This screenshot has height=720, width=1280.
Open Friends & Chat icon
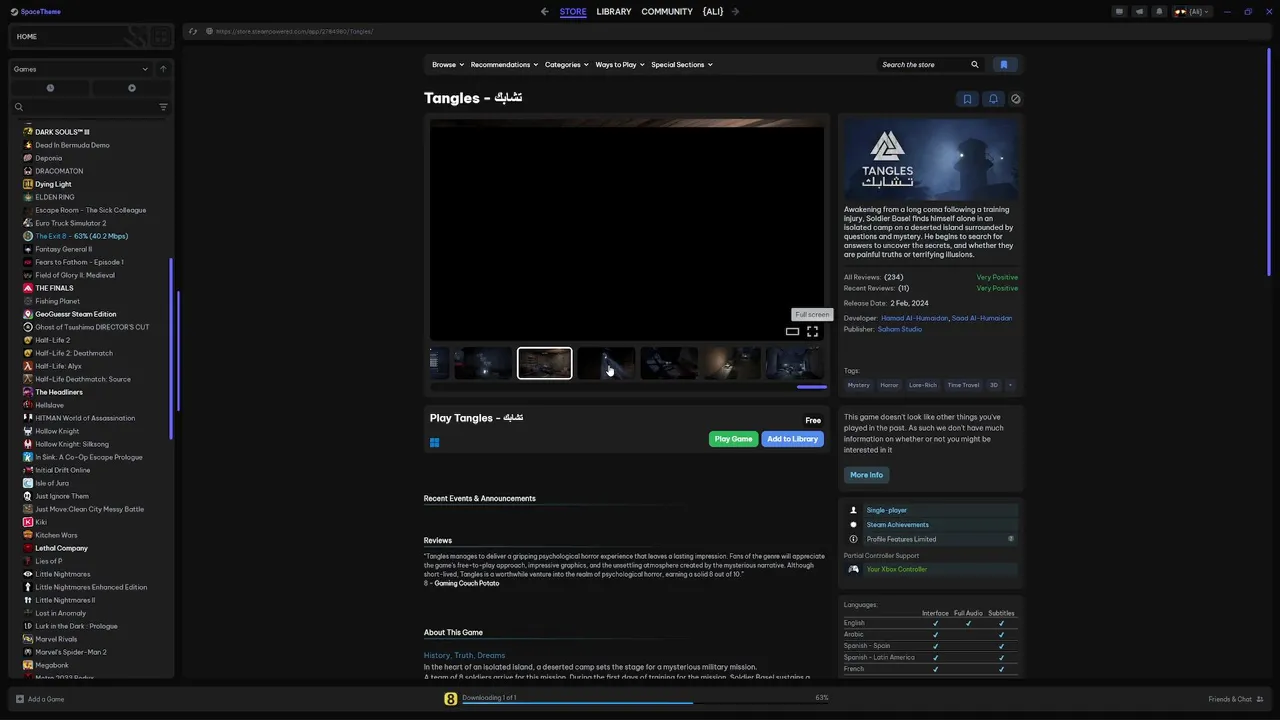click(1260, 699)
